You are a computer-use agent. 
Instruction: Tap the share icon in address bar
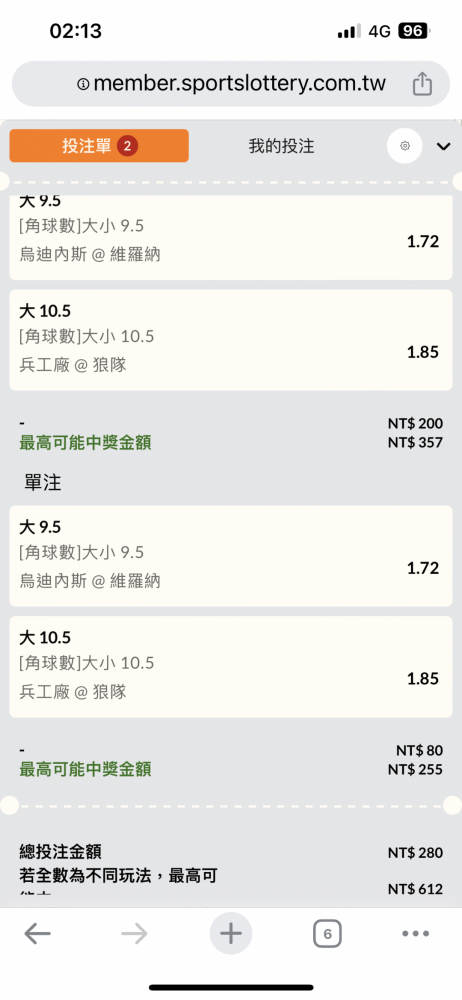(422, 84)
